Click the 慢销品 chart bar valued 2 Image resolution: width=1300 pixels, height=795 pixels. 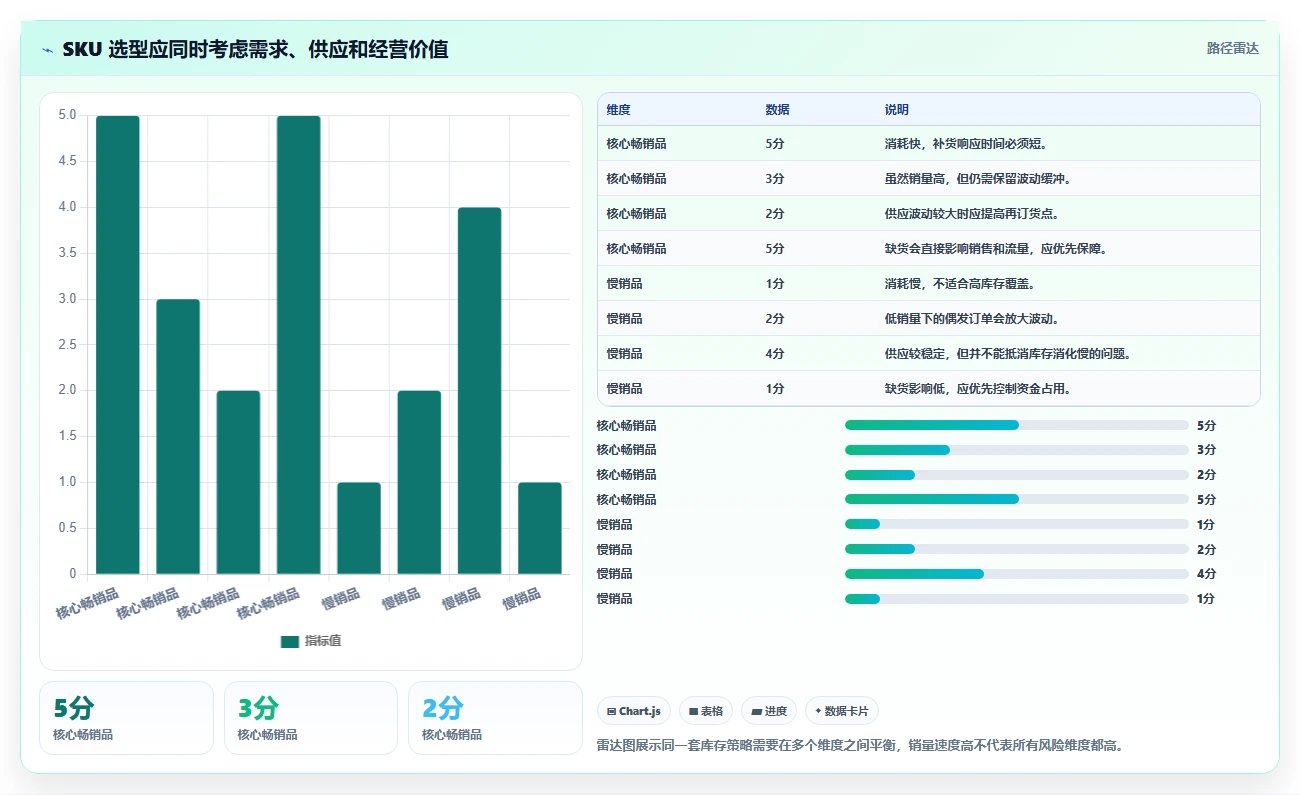[419, 482]
